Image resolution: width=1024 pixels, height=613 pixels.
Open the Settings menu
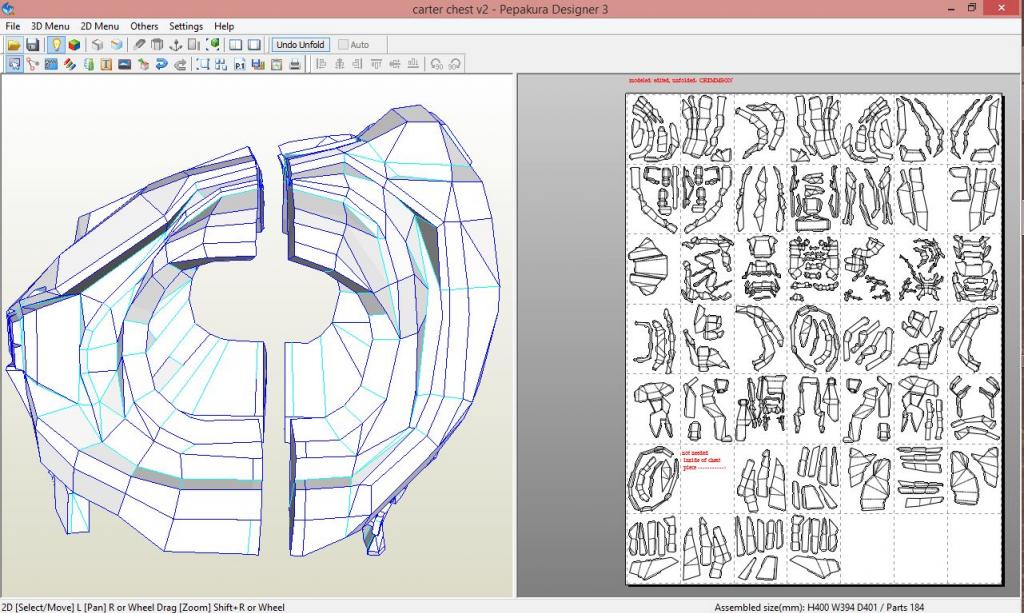click(185, 26)
